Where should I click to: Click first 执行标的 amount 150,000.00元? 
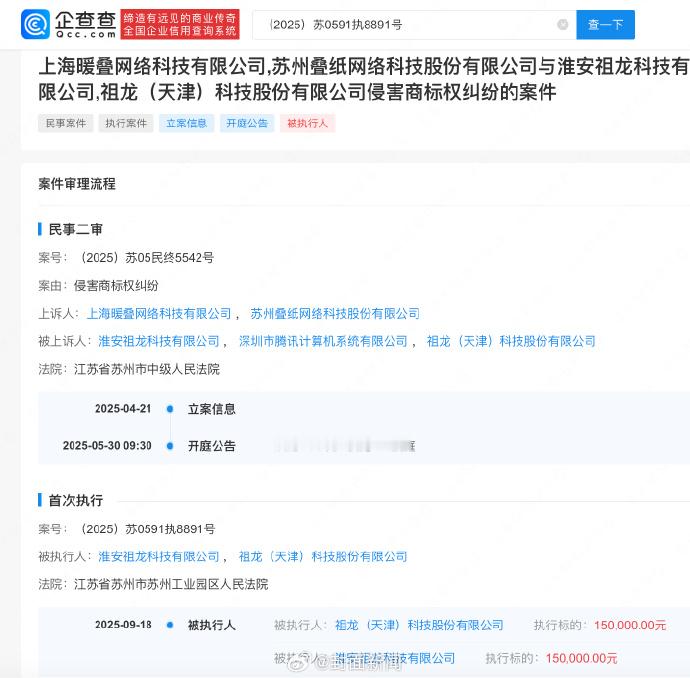630,625
